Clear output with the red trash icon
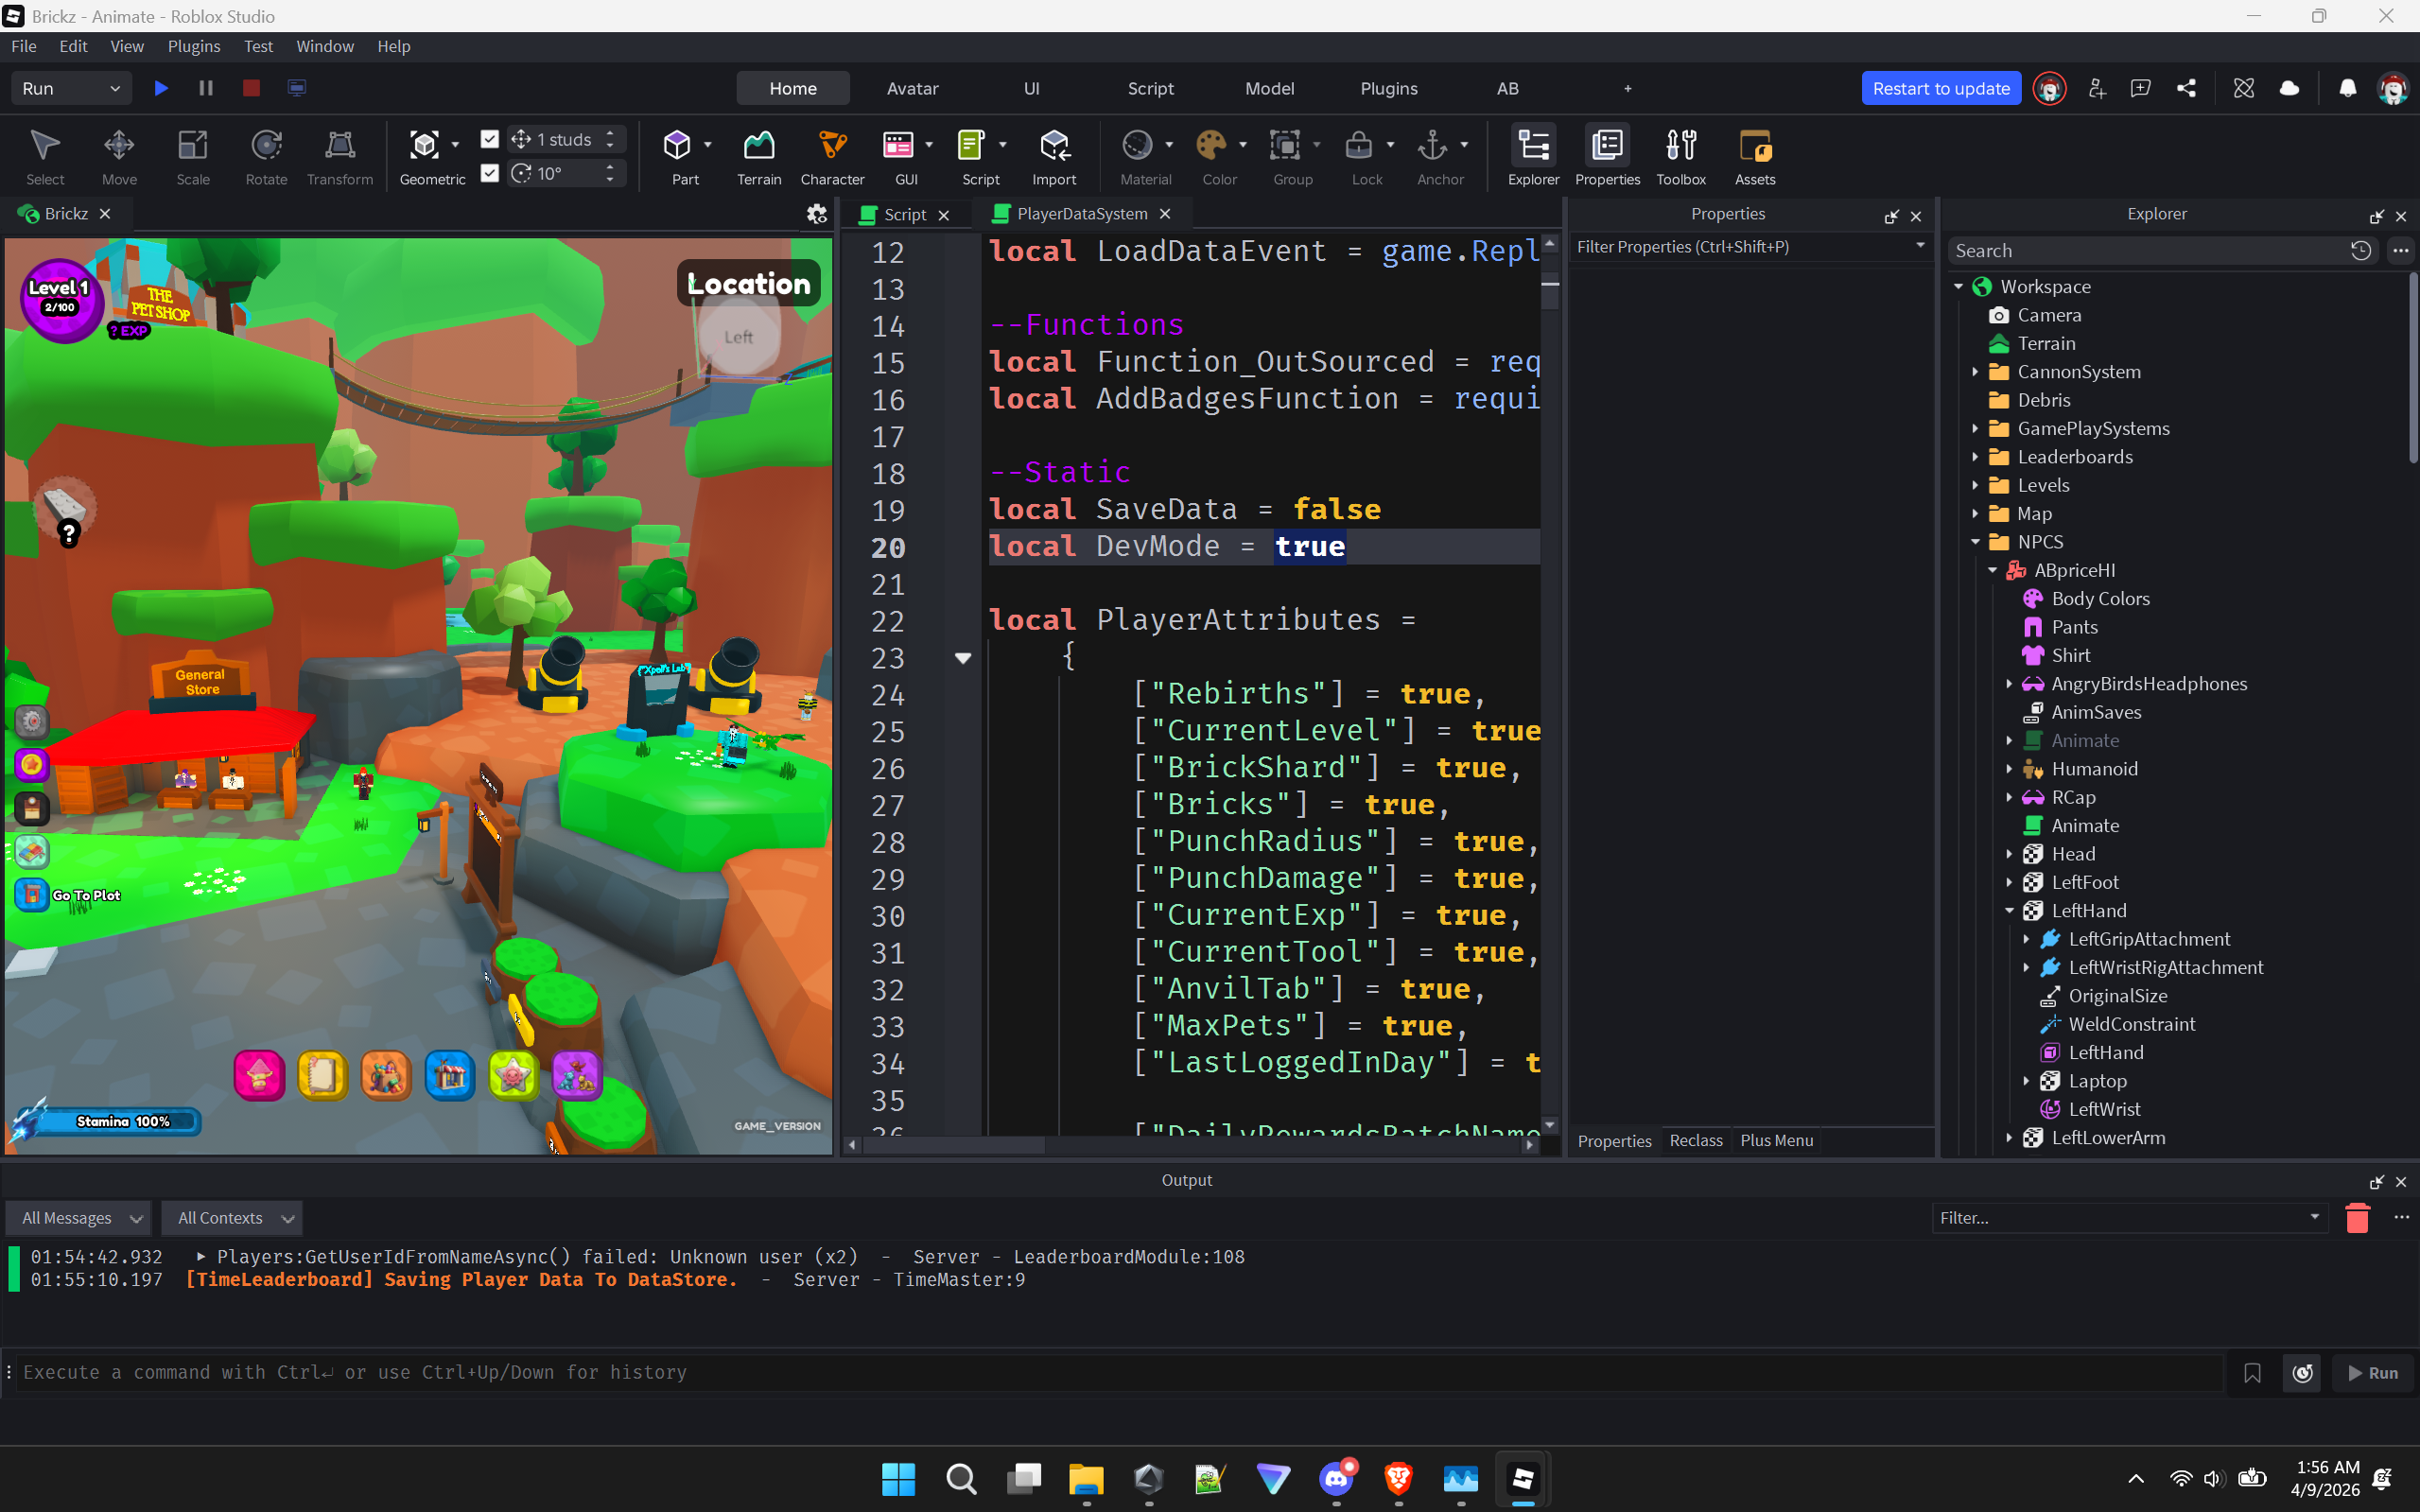Viewport: 2420px width, 1512px height. click(2357, 1218)
